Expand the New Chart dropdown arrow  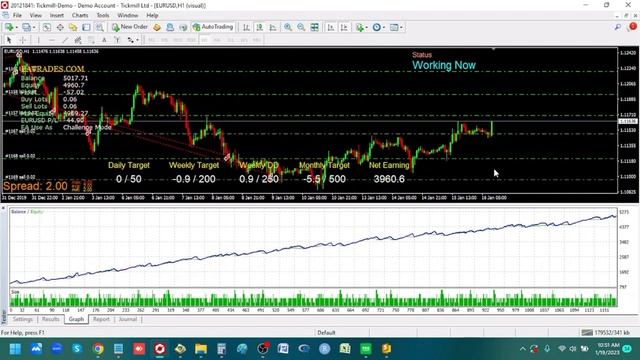coord(16,27)
